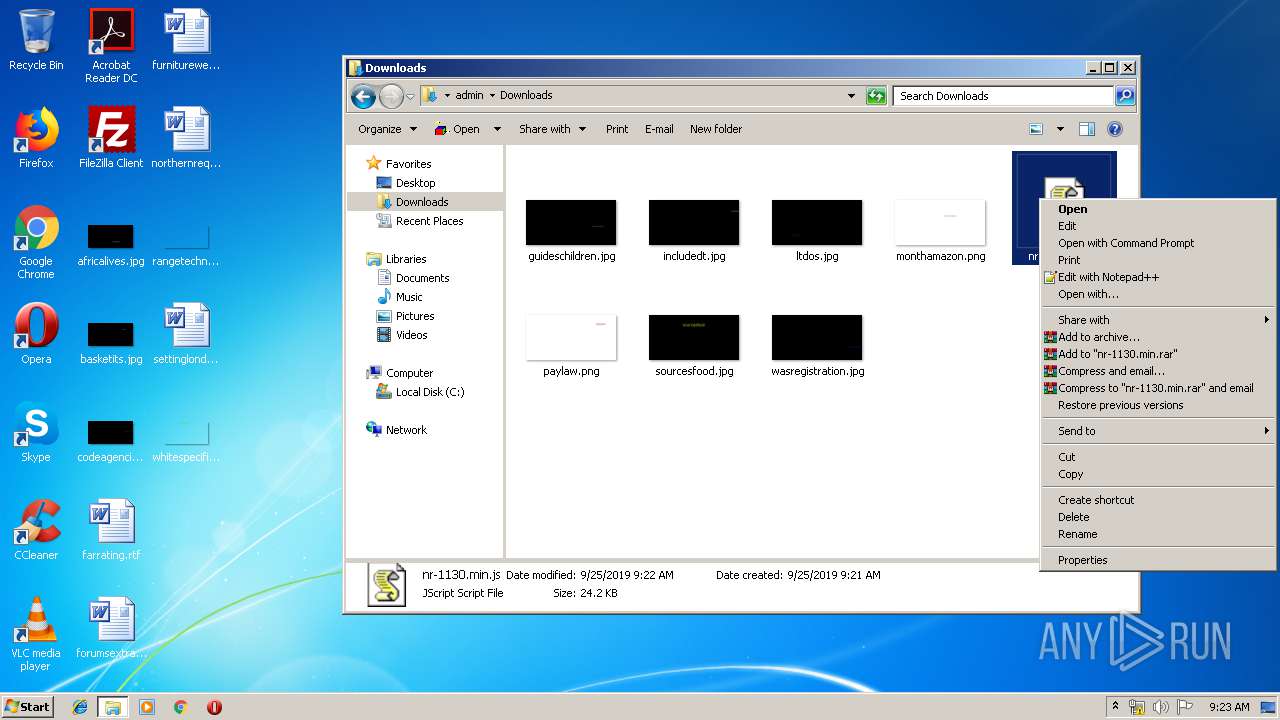This screenshot has width=1280, height=720.
Task: Open Explorer help question-mark icon
Action: click(x=1115, y=129)
